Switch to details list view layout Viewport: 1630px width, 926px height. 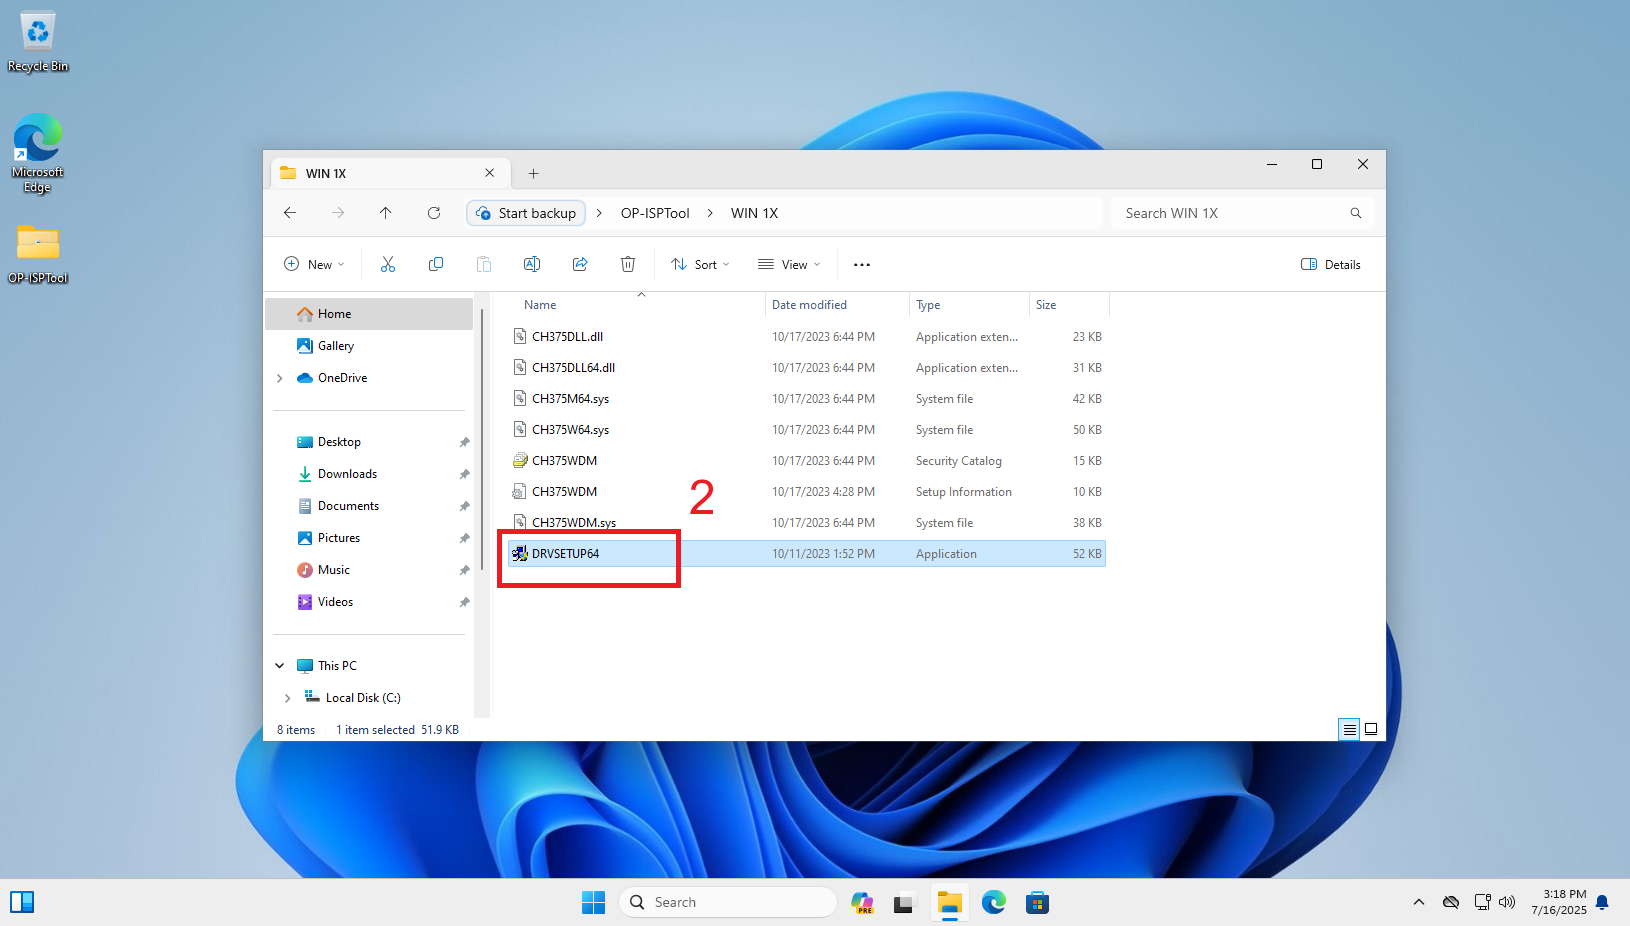pyautogui.click(x=1349, y=730)
